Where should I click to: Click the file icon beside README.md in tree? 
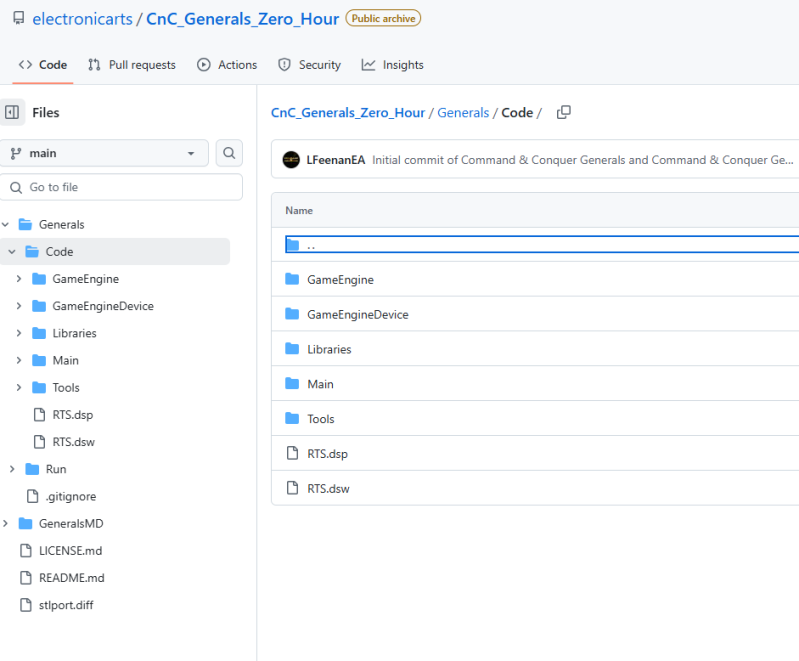tap(25, 577)
